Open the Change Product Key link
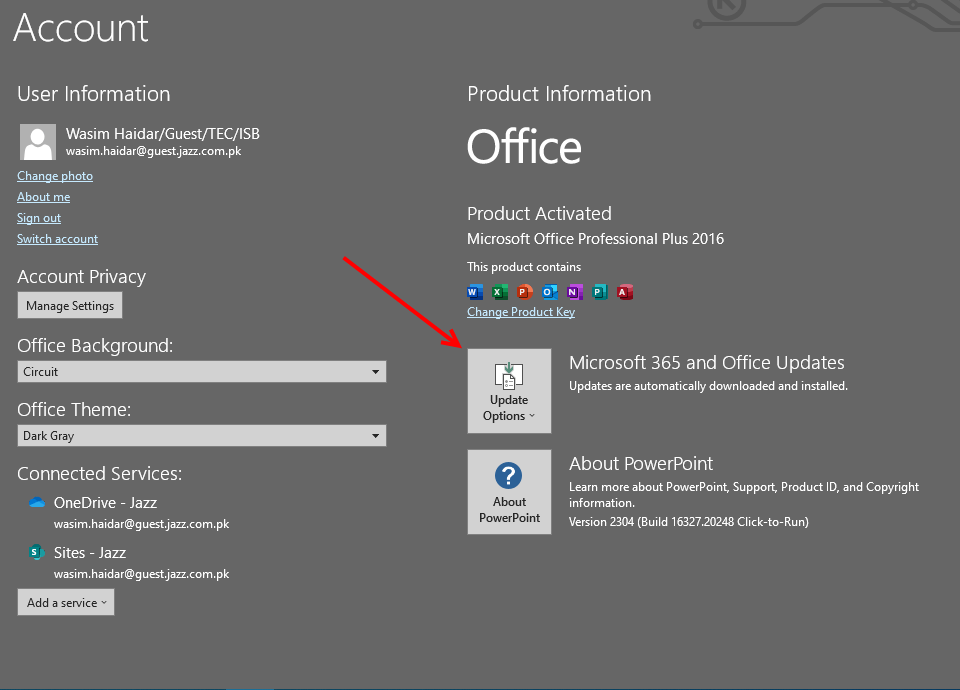This screenshot has height=690, width=960. coord(521,312)
